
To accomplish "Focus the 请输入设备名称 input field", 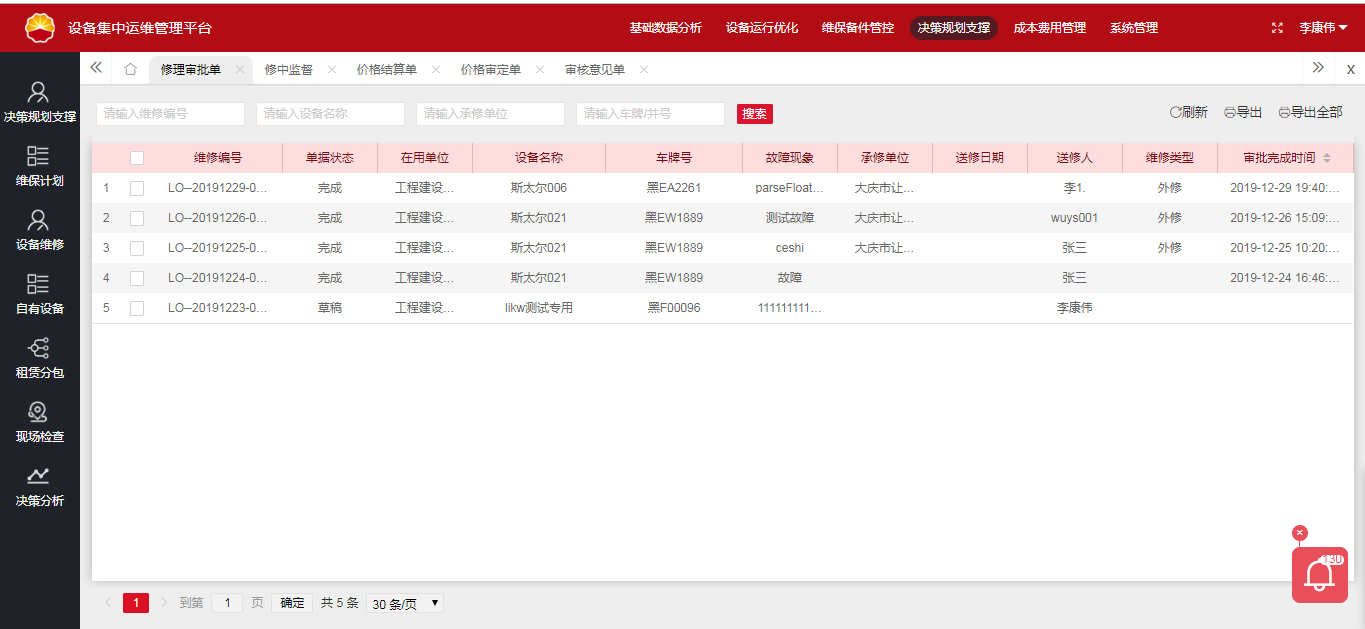I will pos(330,114).
